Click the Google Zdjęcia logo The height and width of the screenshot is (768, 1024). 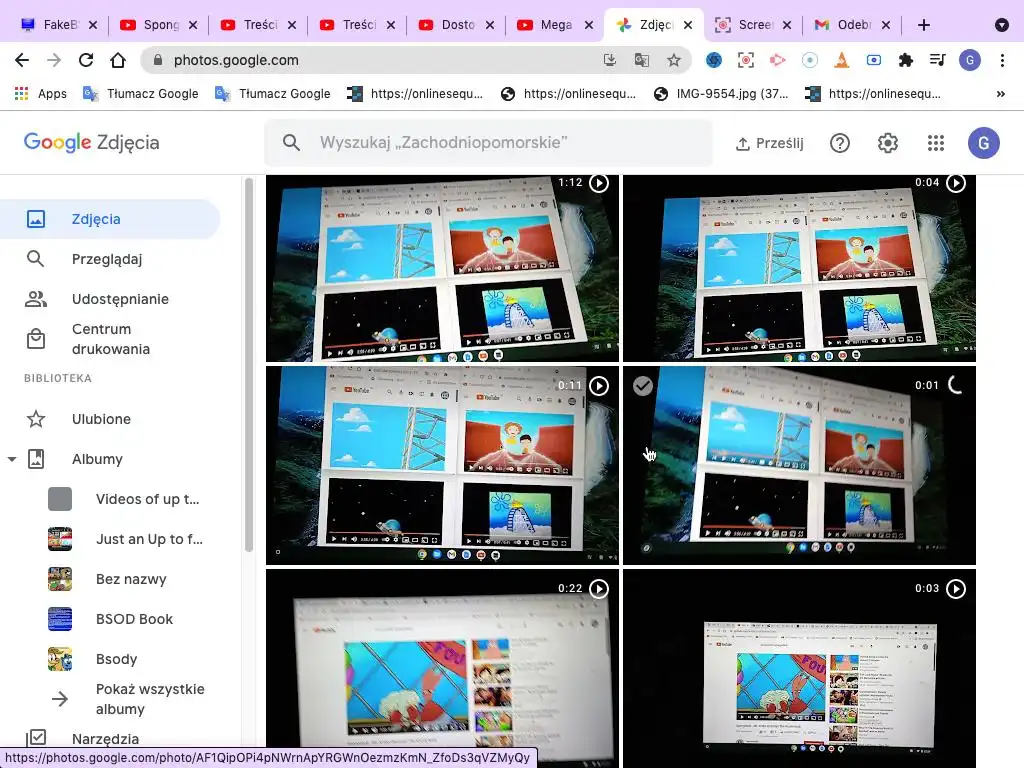(91, 142)
